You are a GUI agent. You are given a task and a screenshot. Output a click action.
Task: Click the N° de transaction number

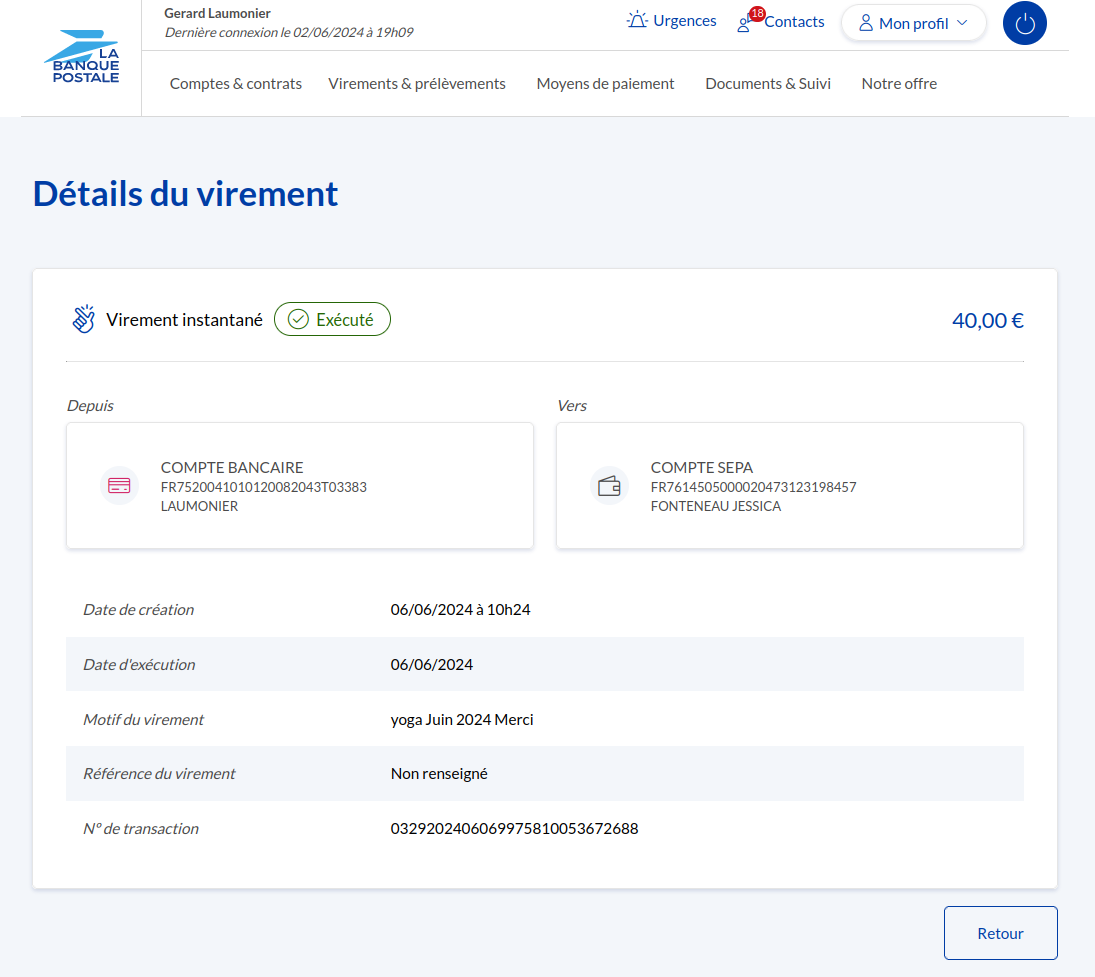click(514, 829)
